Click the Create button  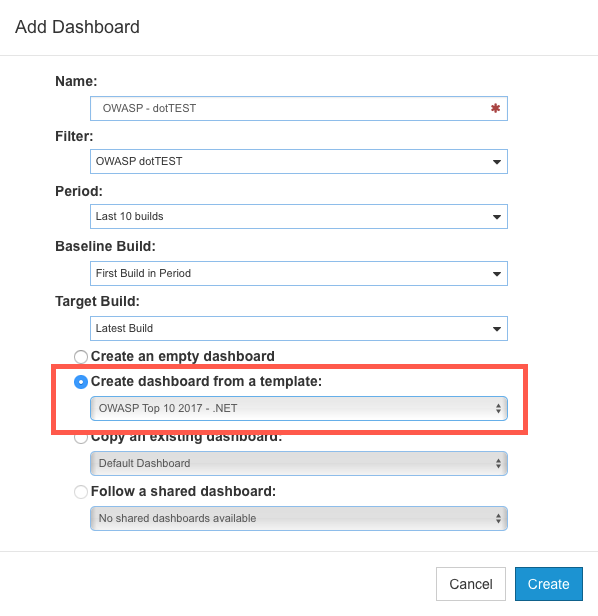tap(548, 584)
